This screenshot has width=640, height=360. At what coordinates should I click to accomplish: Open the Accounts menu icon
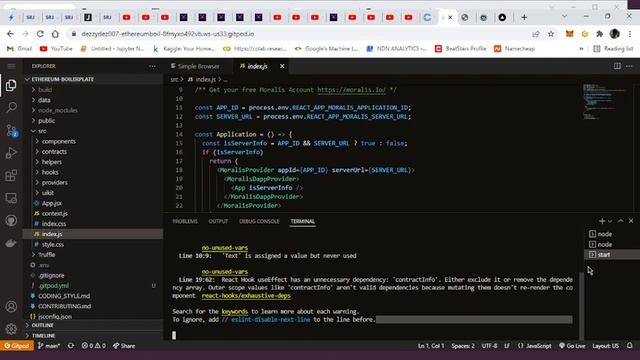pyautogui.click(x=11, y=306)
